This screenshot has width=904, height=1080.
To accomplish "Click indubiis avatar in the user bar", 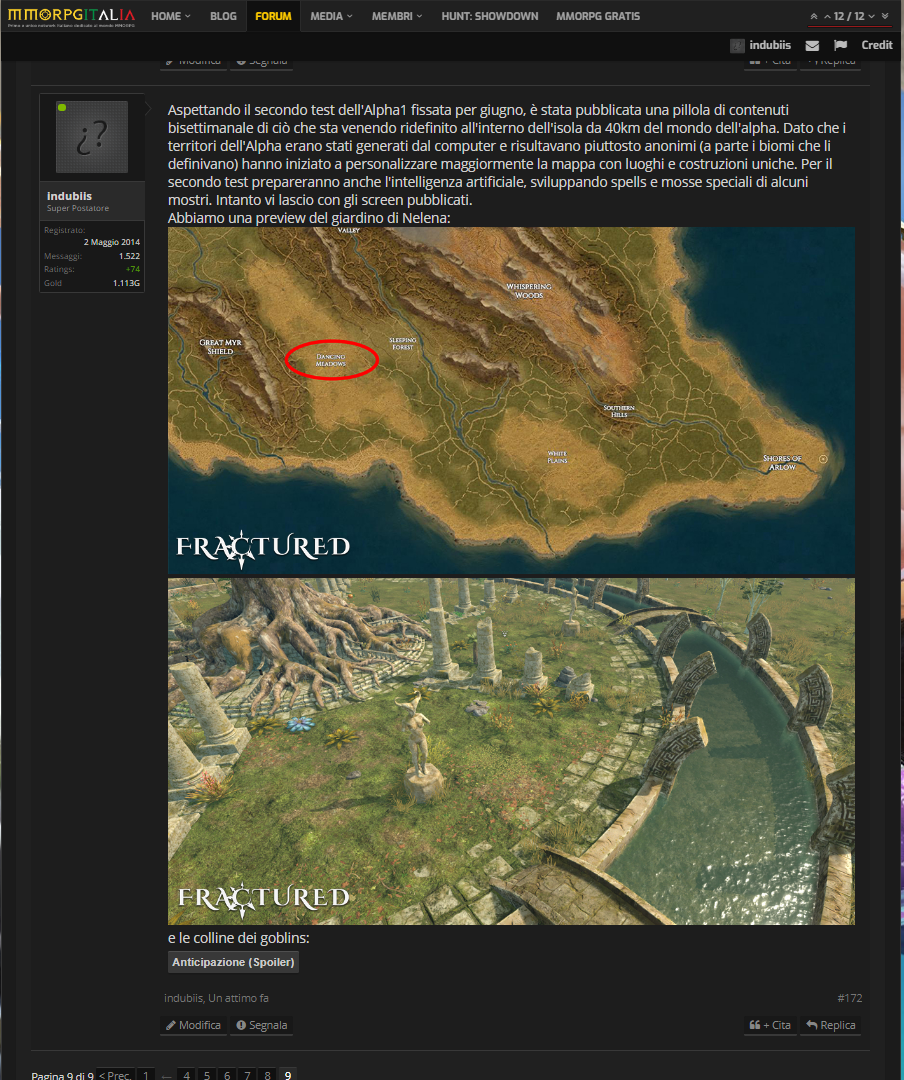I will pos(737,45).
